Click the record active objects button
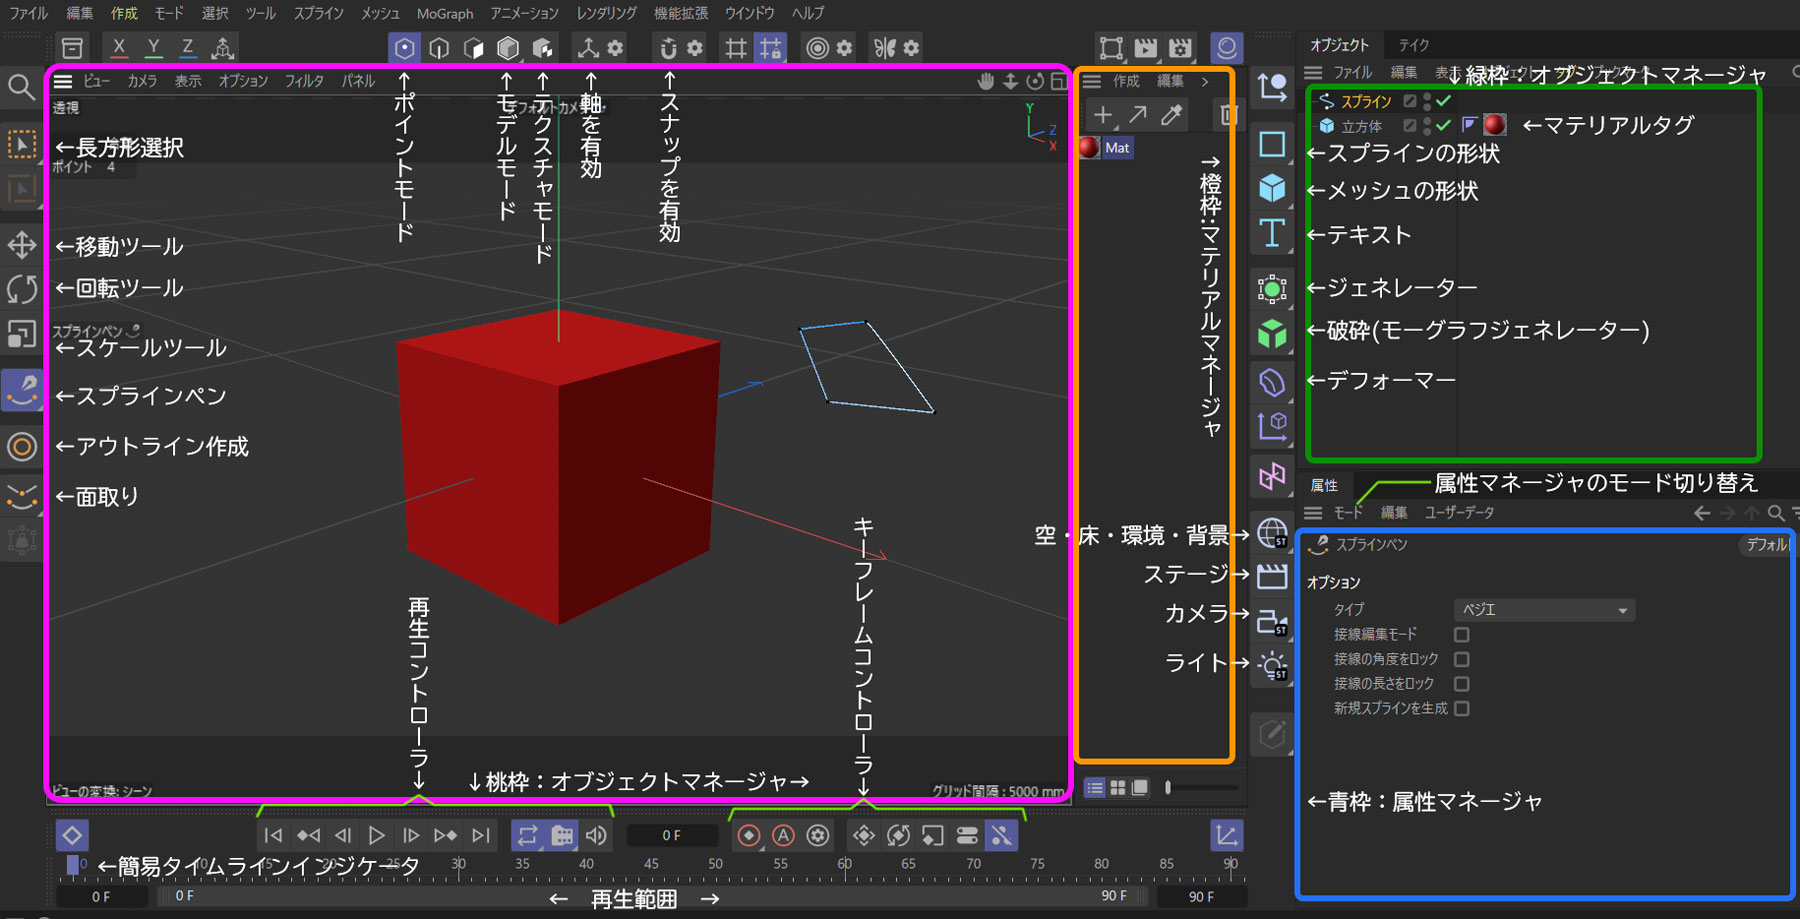 749,836
